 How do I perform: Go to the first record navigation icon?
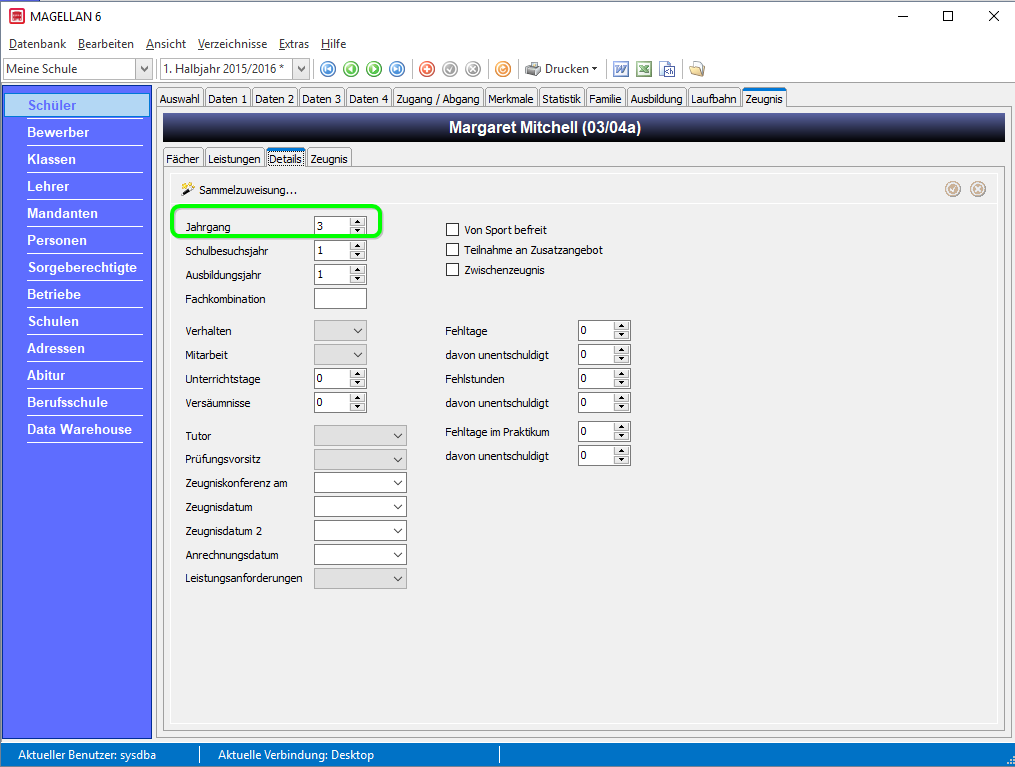(x=328, y=69)
